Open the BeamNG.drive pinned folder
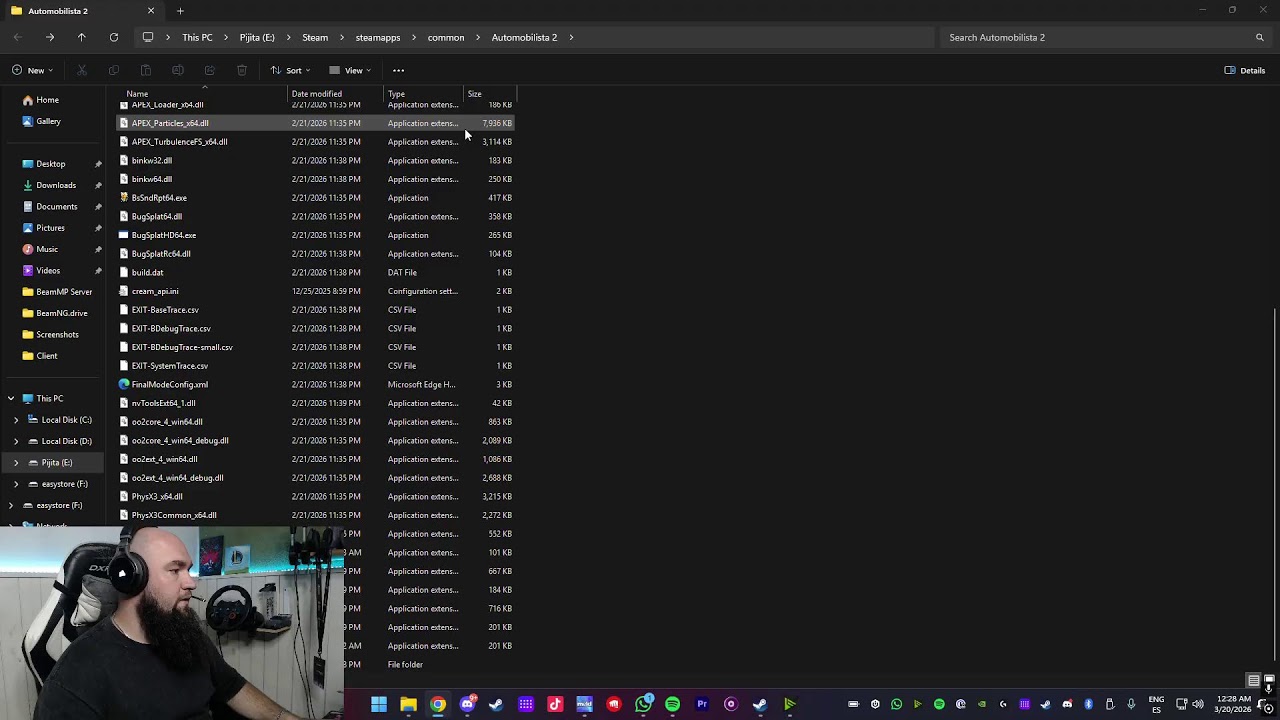This screenshot has width=1280, height=720. pyautogui.click(x=62, y=313)
